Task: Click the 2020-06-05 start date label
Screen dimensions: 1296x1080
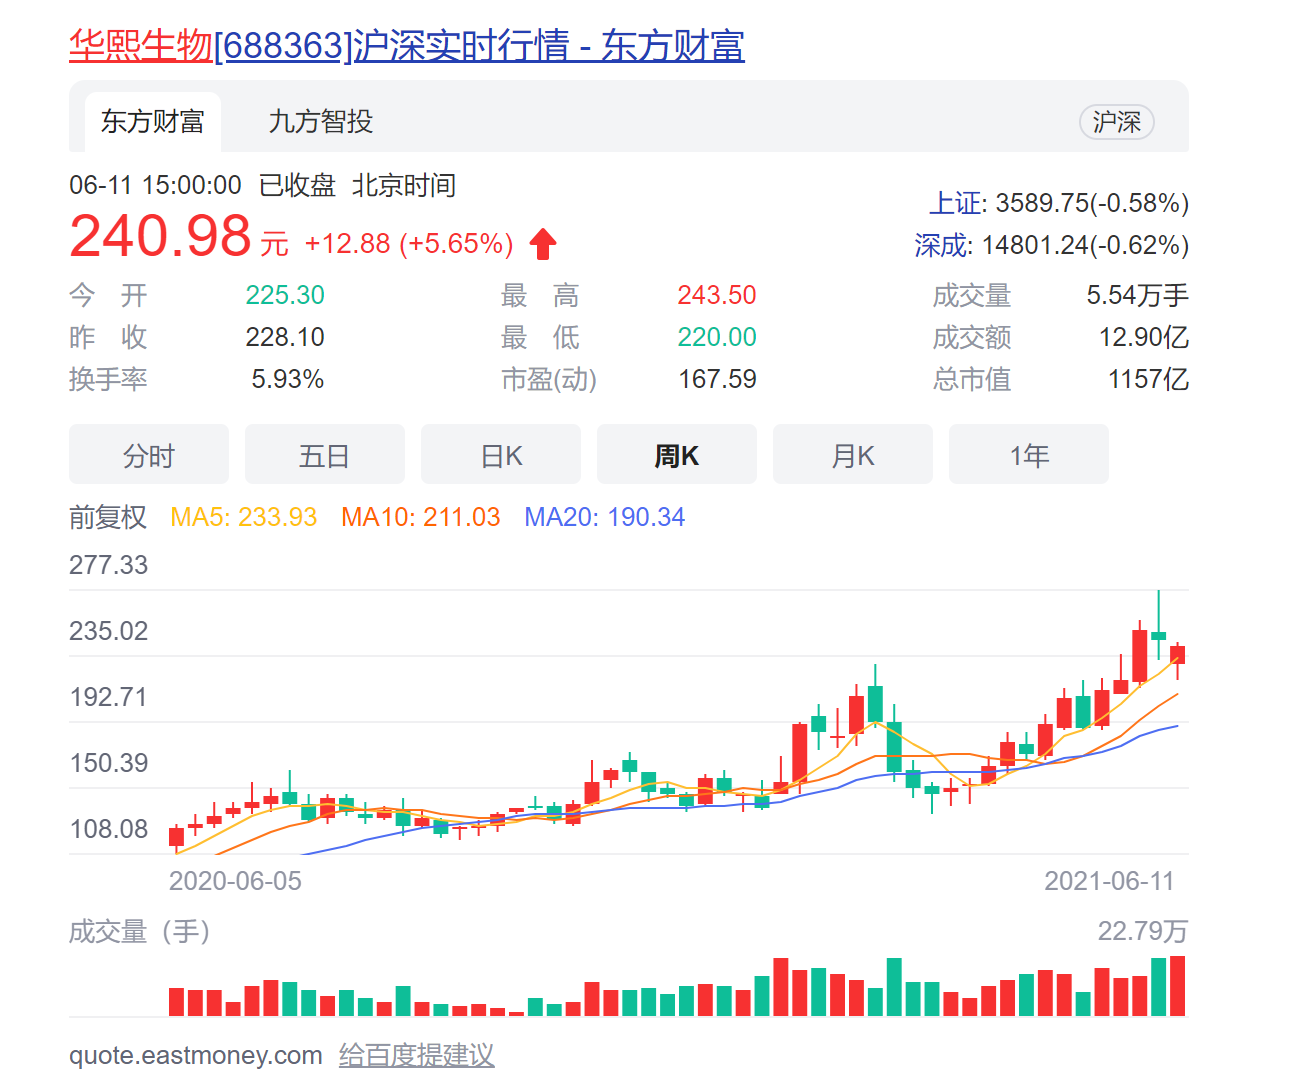Action: (235, 881)
